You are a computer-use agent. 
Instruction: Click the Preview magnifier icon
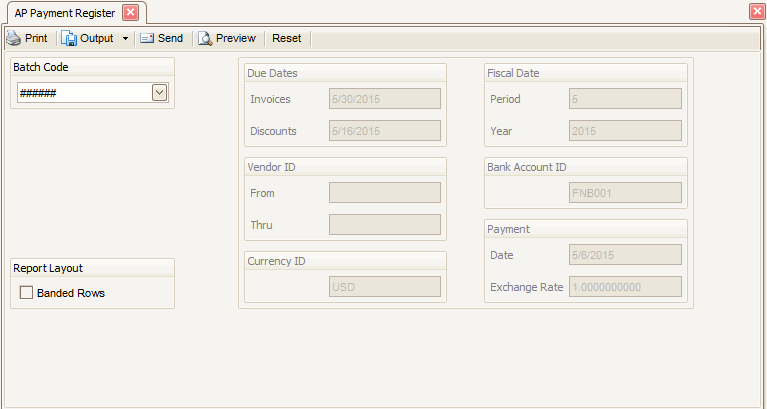pyautogui.click(x=205, y=38)
